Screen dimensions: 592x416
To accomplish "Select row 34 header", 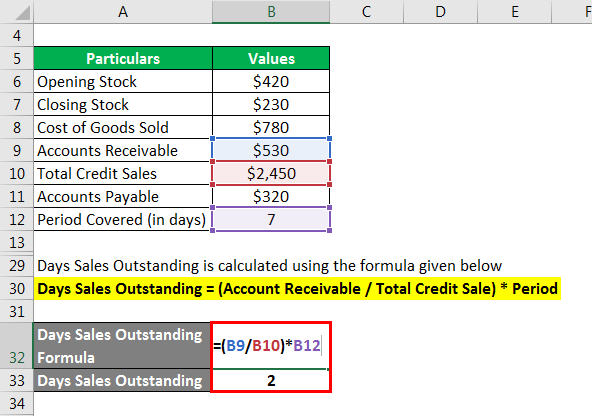I will (17, 404).
